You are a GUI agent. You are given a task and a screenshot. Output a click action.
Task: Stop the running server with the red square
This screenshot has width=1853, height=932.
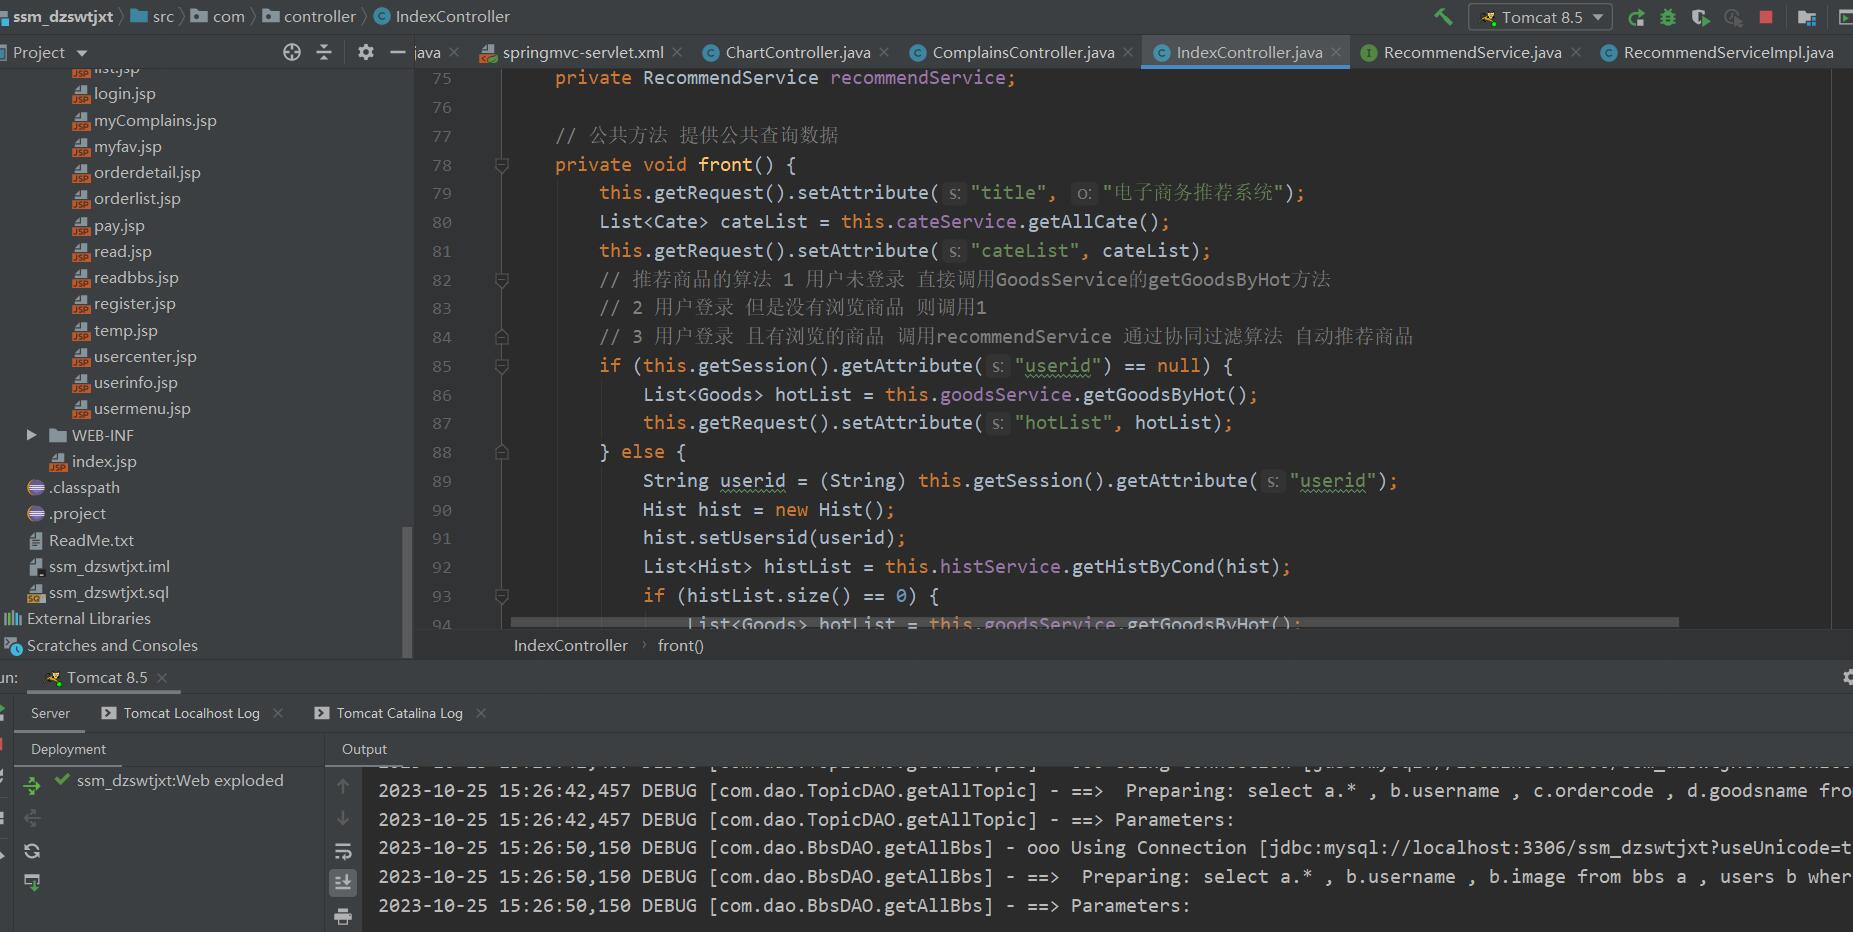click(x=1766, y=17)
